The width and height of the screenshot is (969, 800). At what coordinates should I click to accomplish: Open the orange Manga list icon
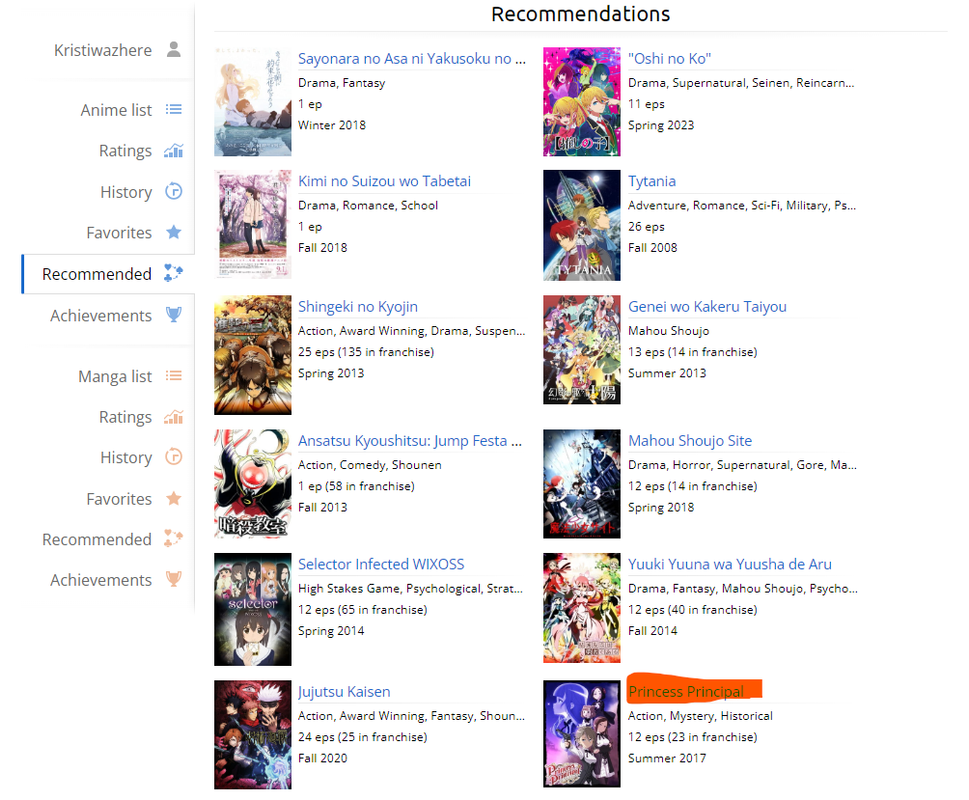174,376
